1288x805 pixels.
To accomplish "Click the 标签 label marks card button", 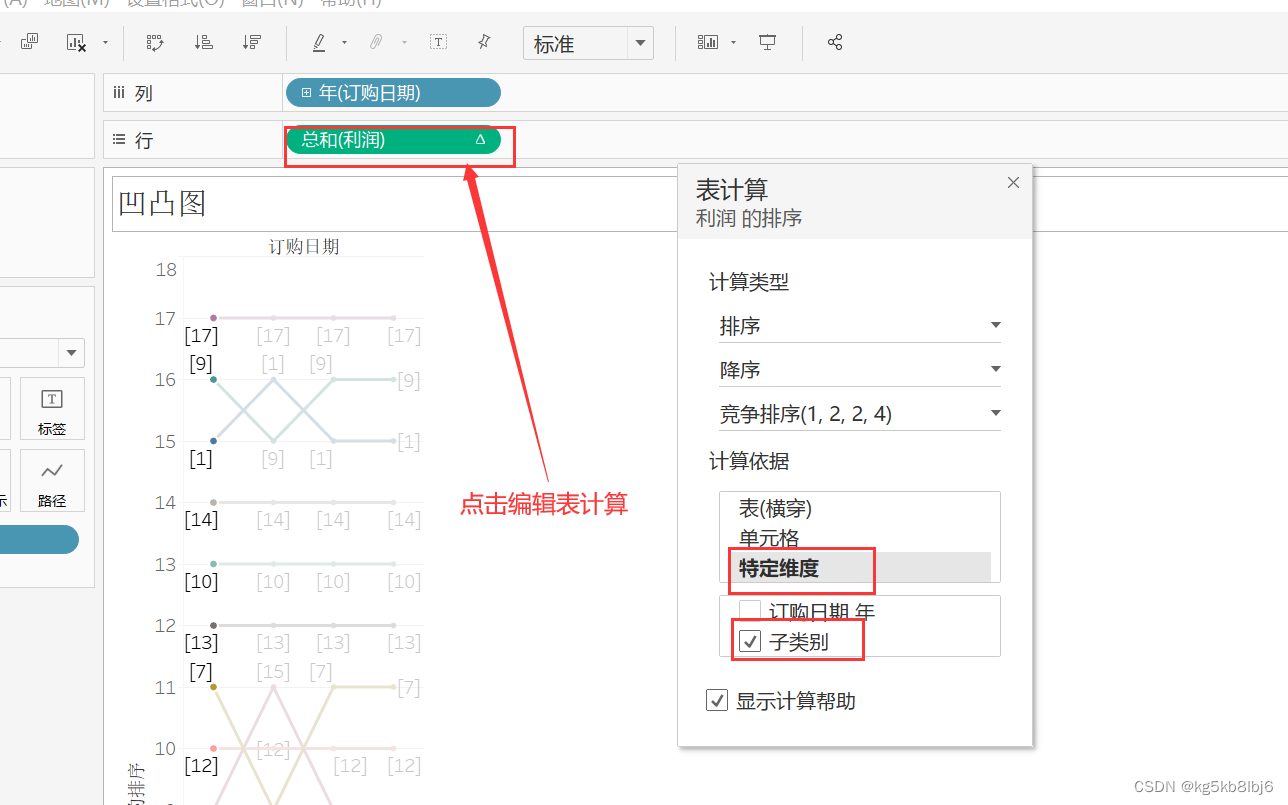I will click(x=52, y=409).
